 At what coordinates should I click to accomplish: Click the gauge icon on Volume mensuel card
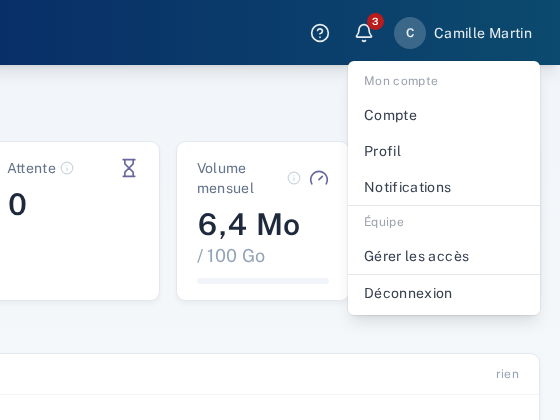tap(319, 178)
